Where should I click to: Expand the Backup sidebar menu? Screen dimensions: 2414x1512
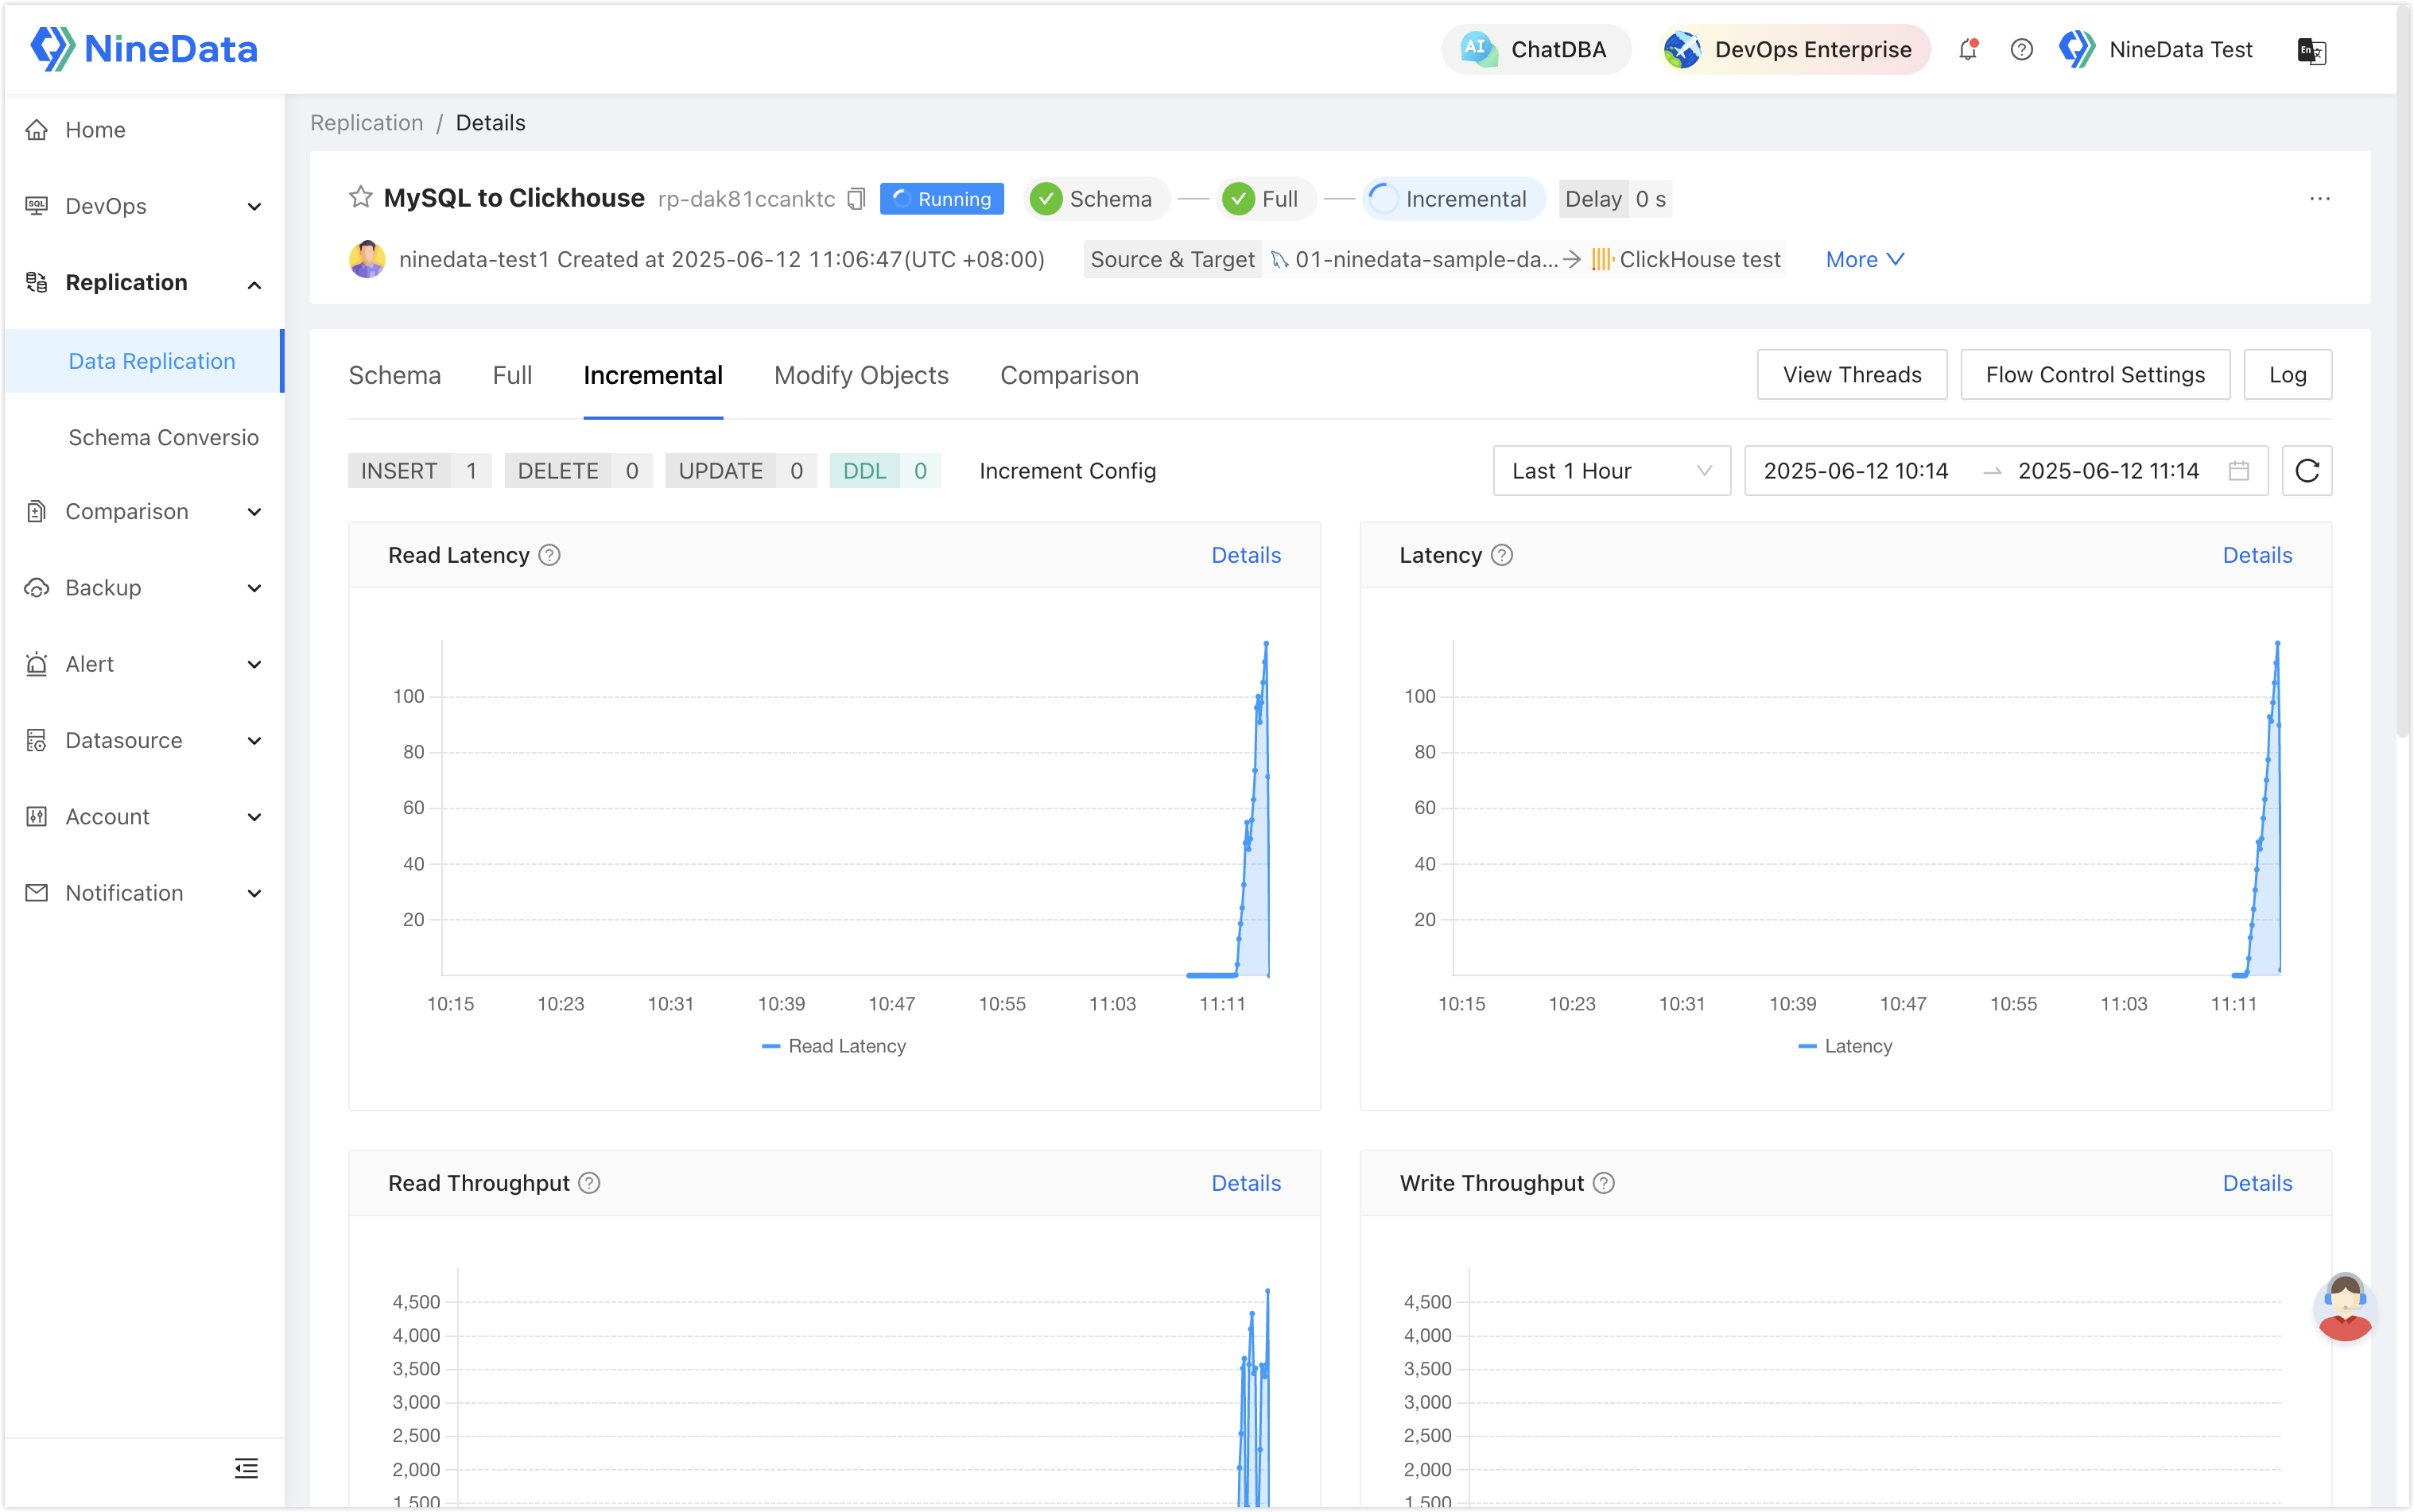pos(144,587)
